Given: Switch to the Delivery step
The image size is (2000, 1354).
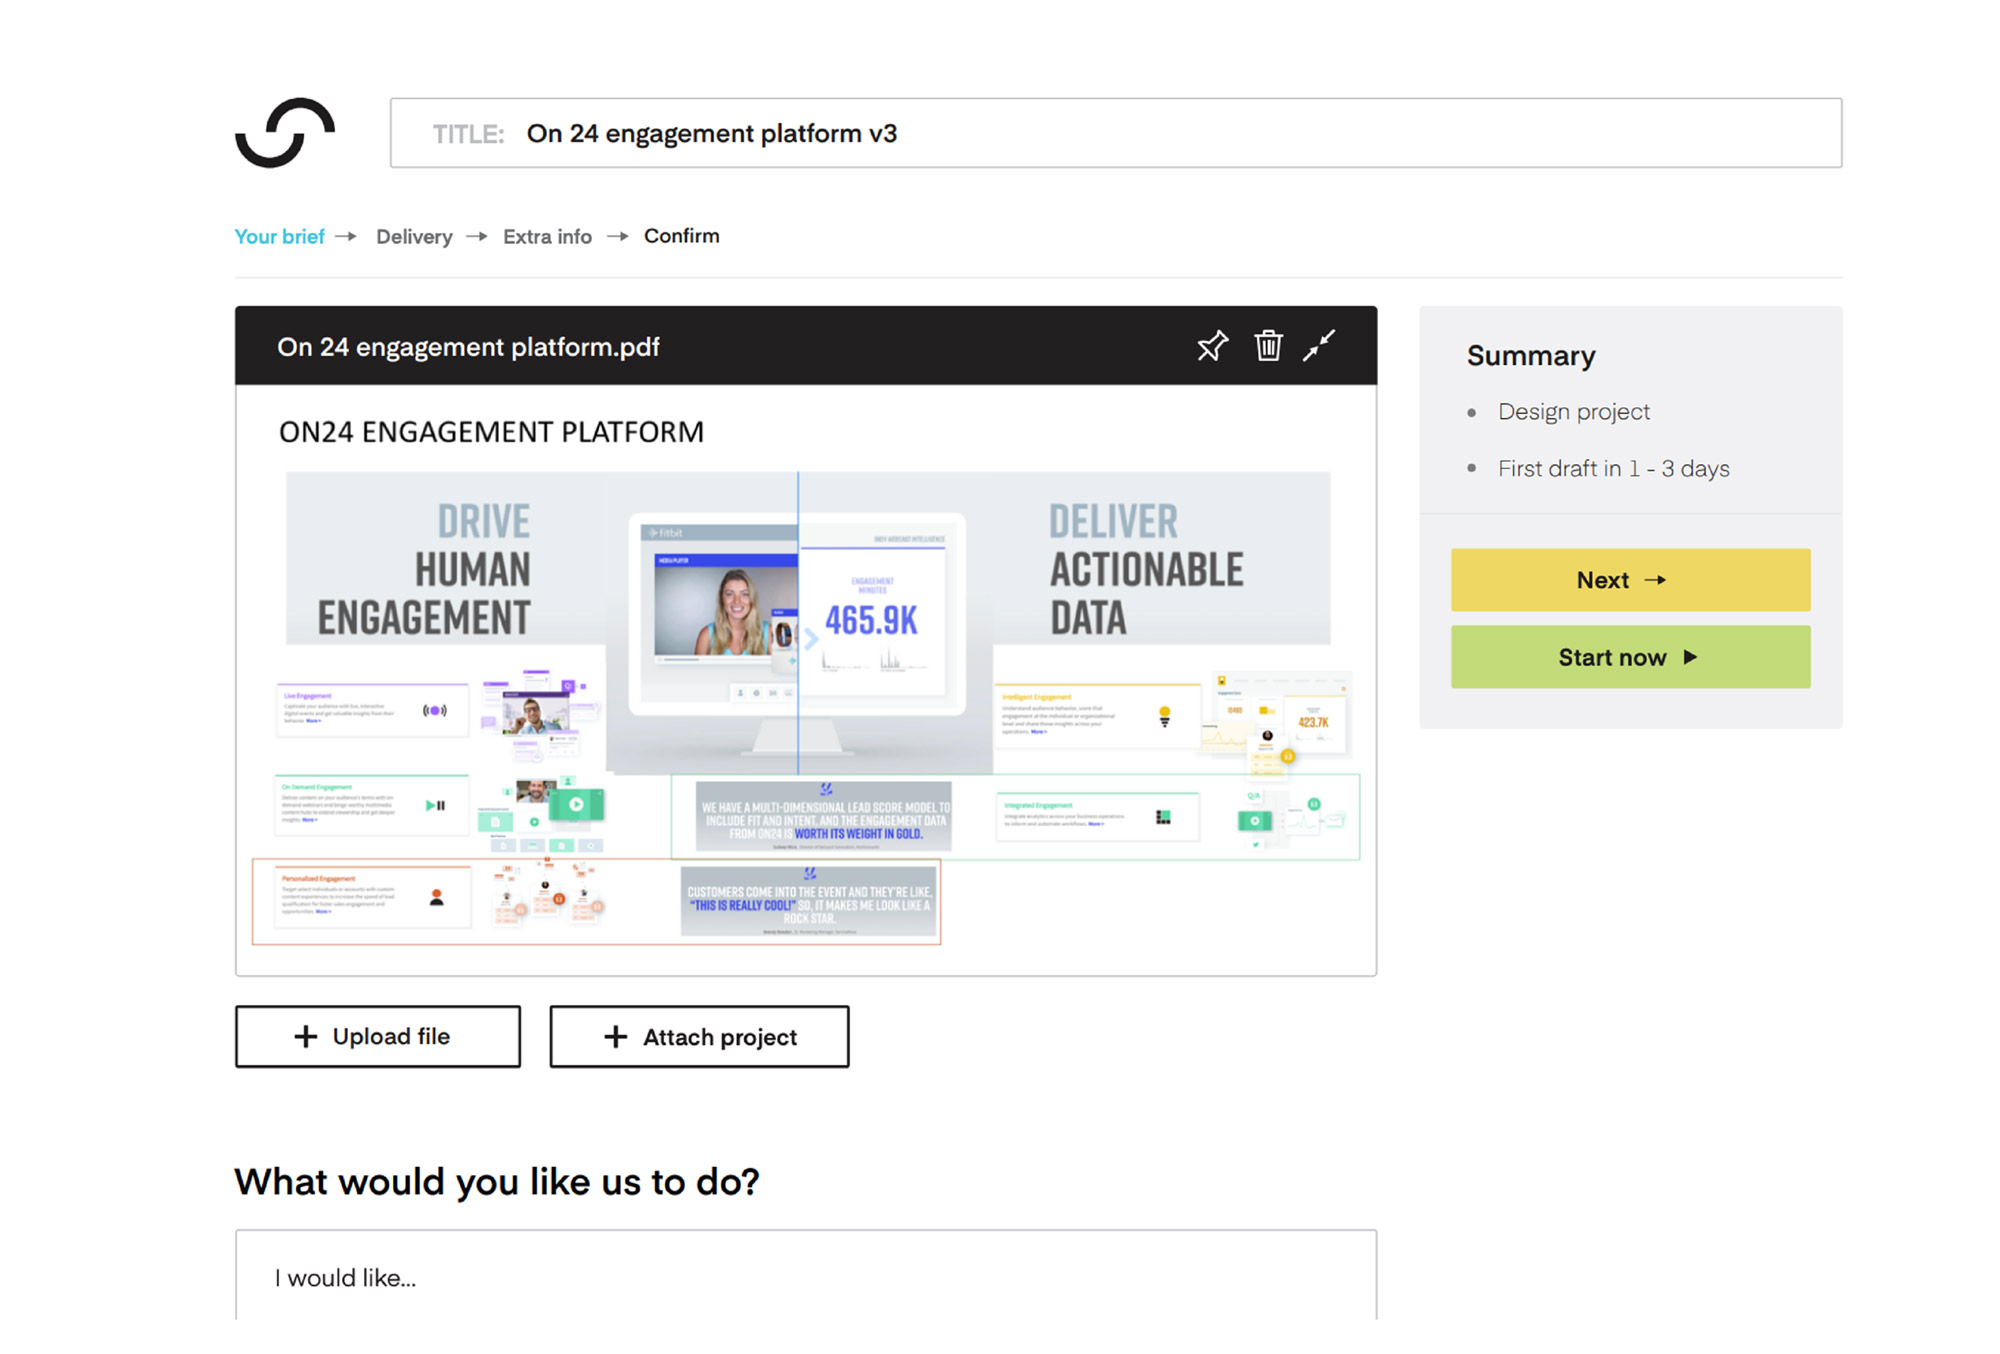Looking at the screenshot, I should (414, 236).
